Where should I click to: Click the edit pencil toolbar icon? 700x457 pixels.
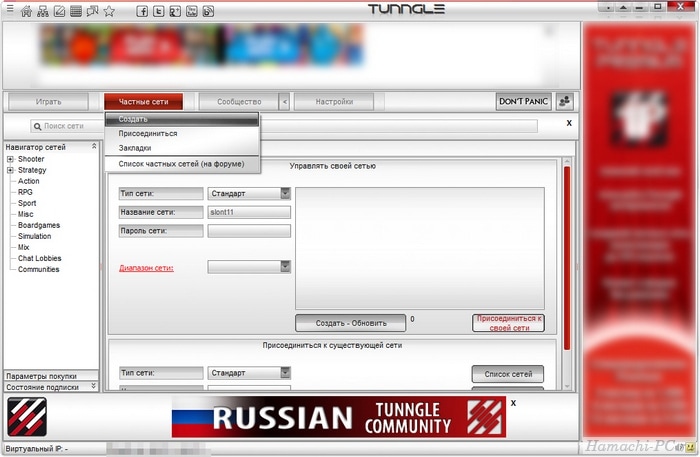click(59, 11)
